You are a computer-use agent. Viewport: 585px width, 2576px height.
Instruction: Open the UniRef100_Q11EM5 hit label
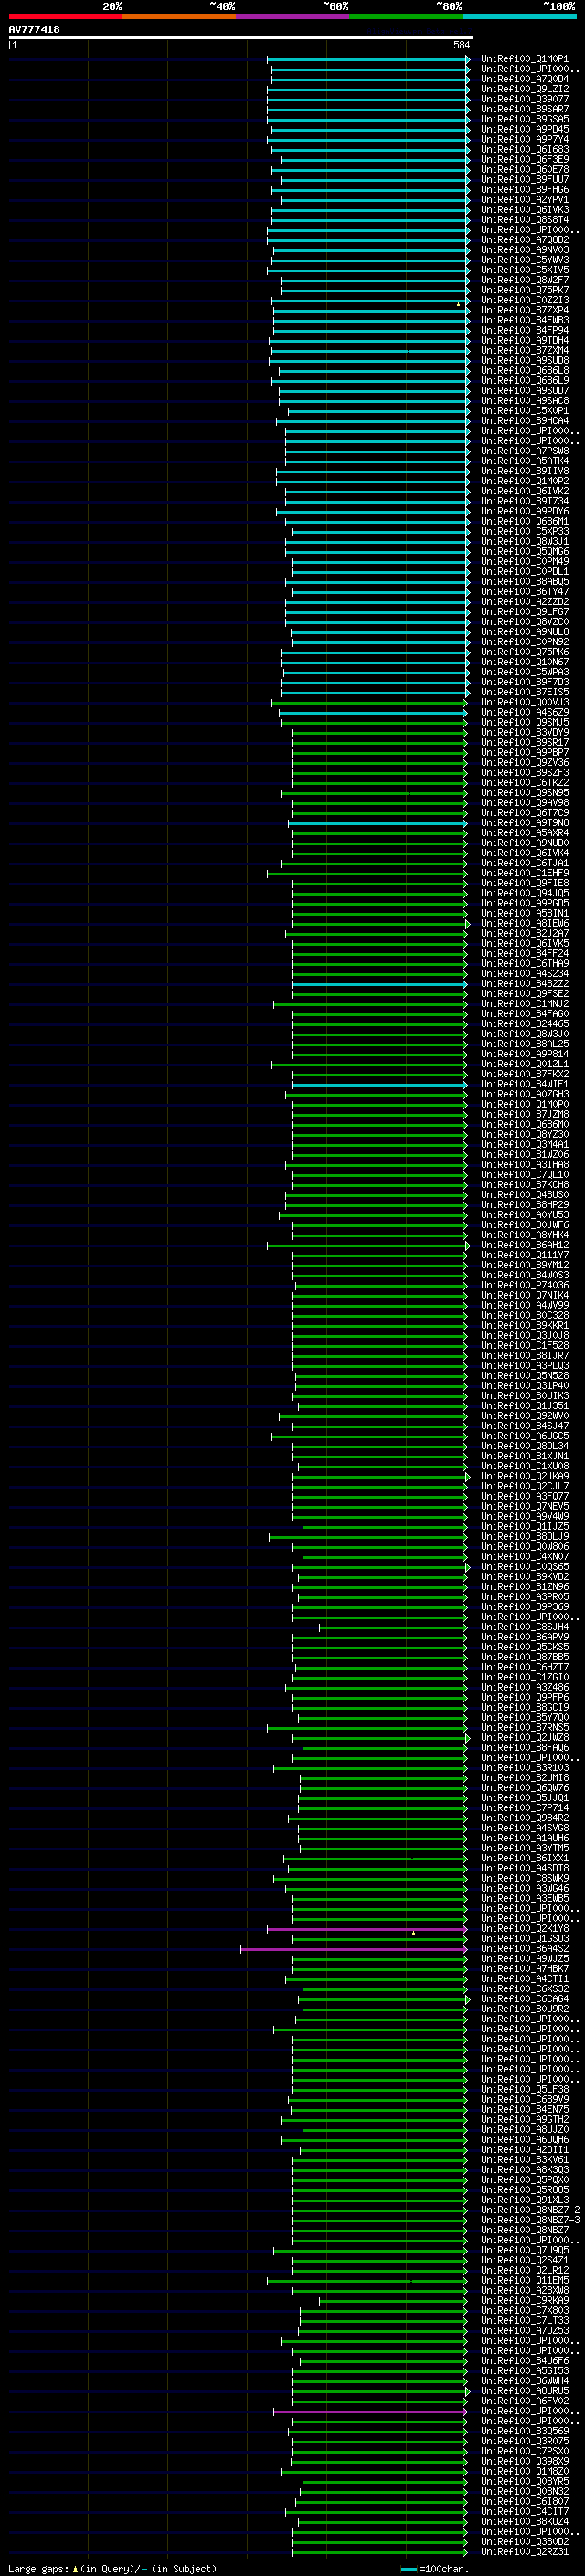(x=525, y=2281)
